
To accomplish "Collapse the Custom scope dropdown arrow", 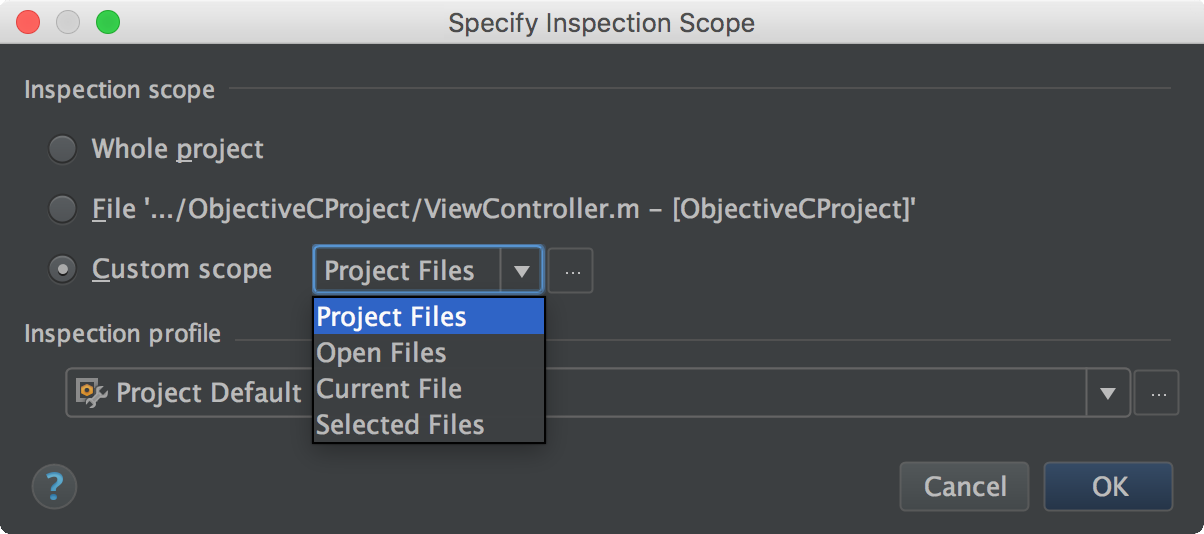I will click(x=522, y=271).
